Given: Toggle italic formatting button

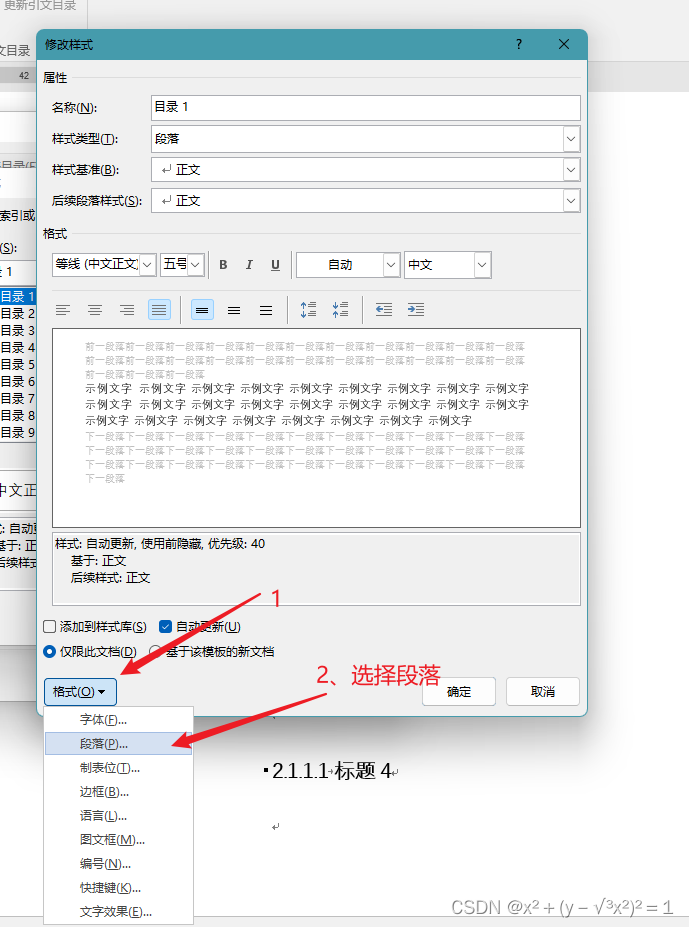Looking at the screenshot, I should click(x=249, y=265).
